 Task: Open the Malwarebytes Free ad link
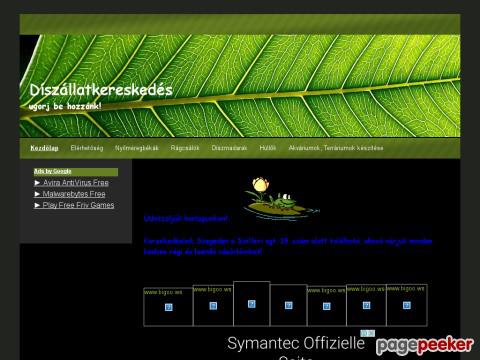70,194
